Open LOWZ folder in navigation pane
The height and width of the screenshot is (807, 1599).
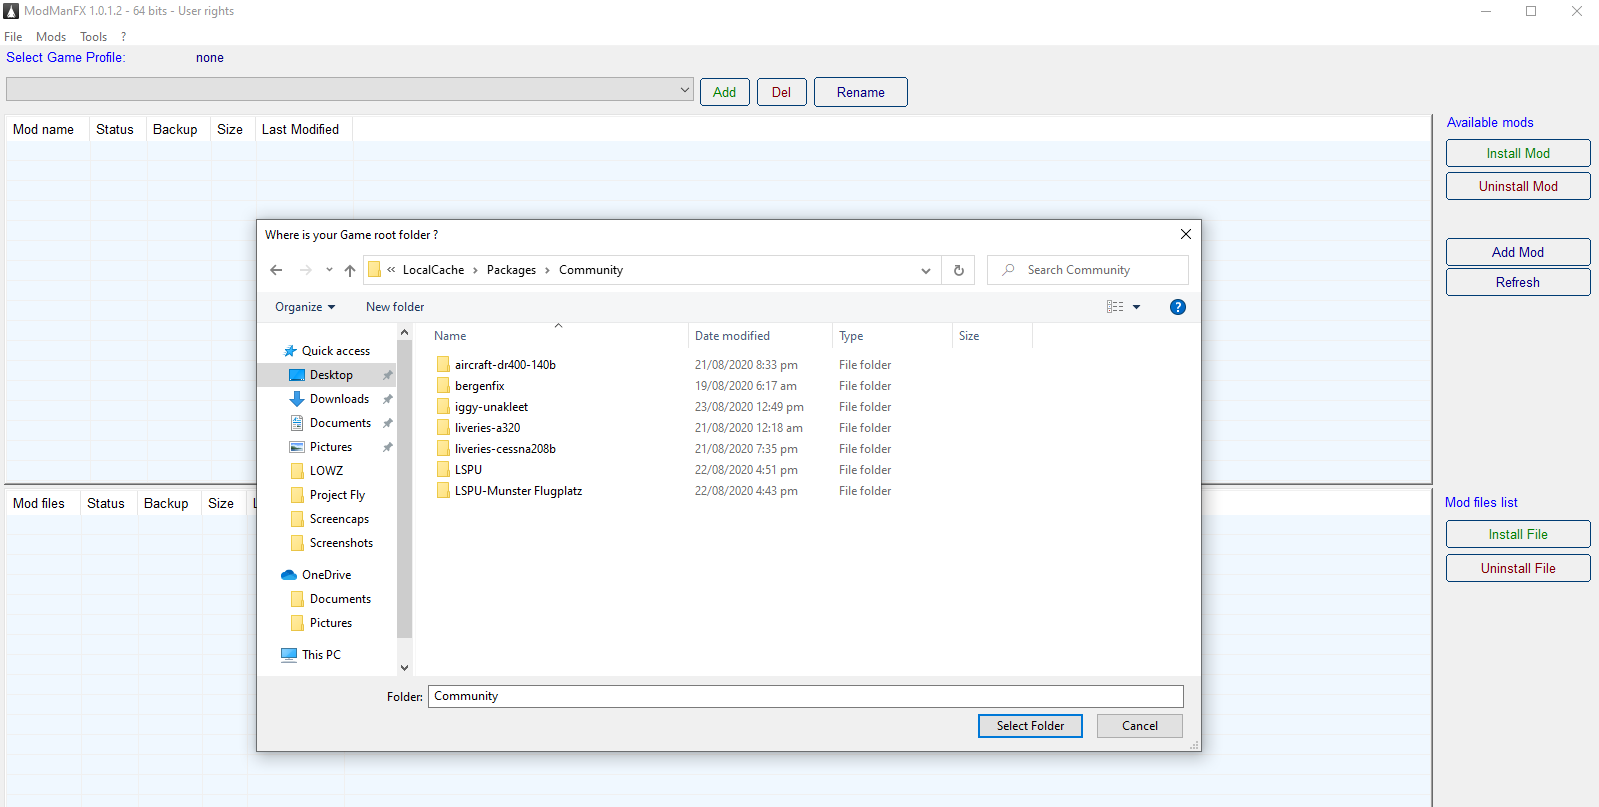pyautogui.click(x=326, y=471)
